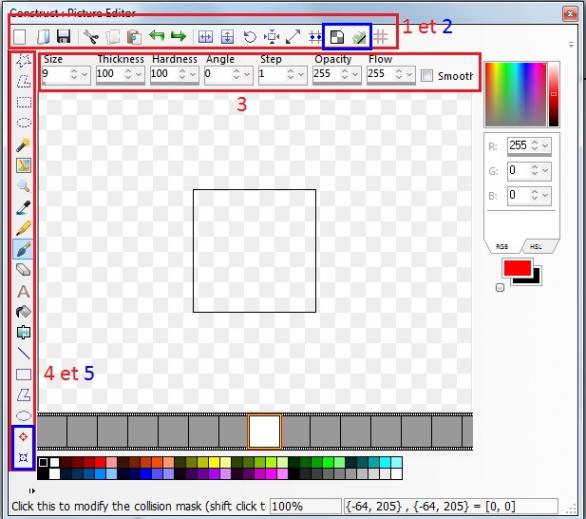Click the diagonal resize arrow icon
Viewport: 586px width, 519px height.
(x=293, y=37)
